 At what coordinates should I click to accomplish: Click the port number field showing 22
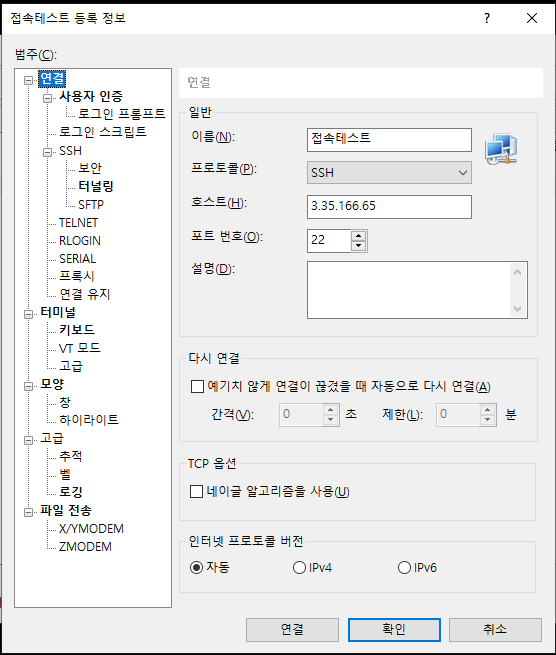tap(329, 241)
